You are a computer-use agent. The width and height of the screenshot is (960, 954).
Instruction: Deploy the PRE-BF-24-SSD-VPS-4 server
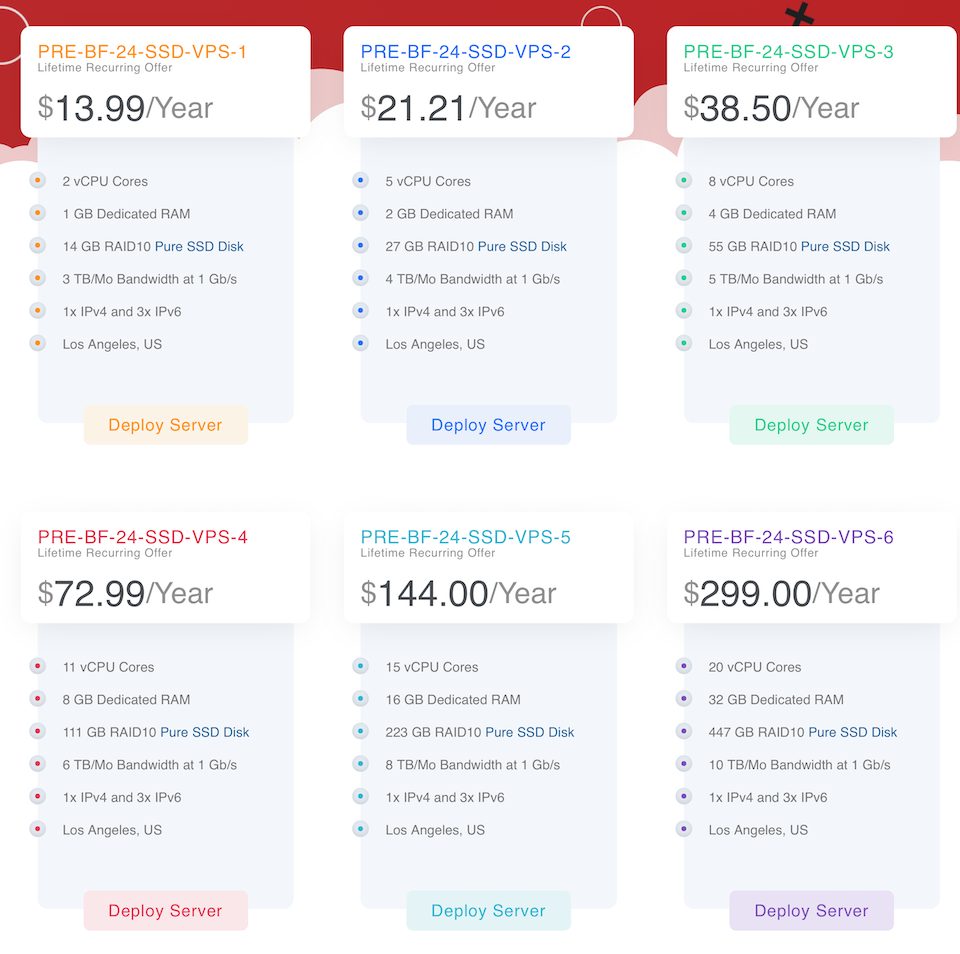tap(165, 911)
